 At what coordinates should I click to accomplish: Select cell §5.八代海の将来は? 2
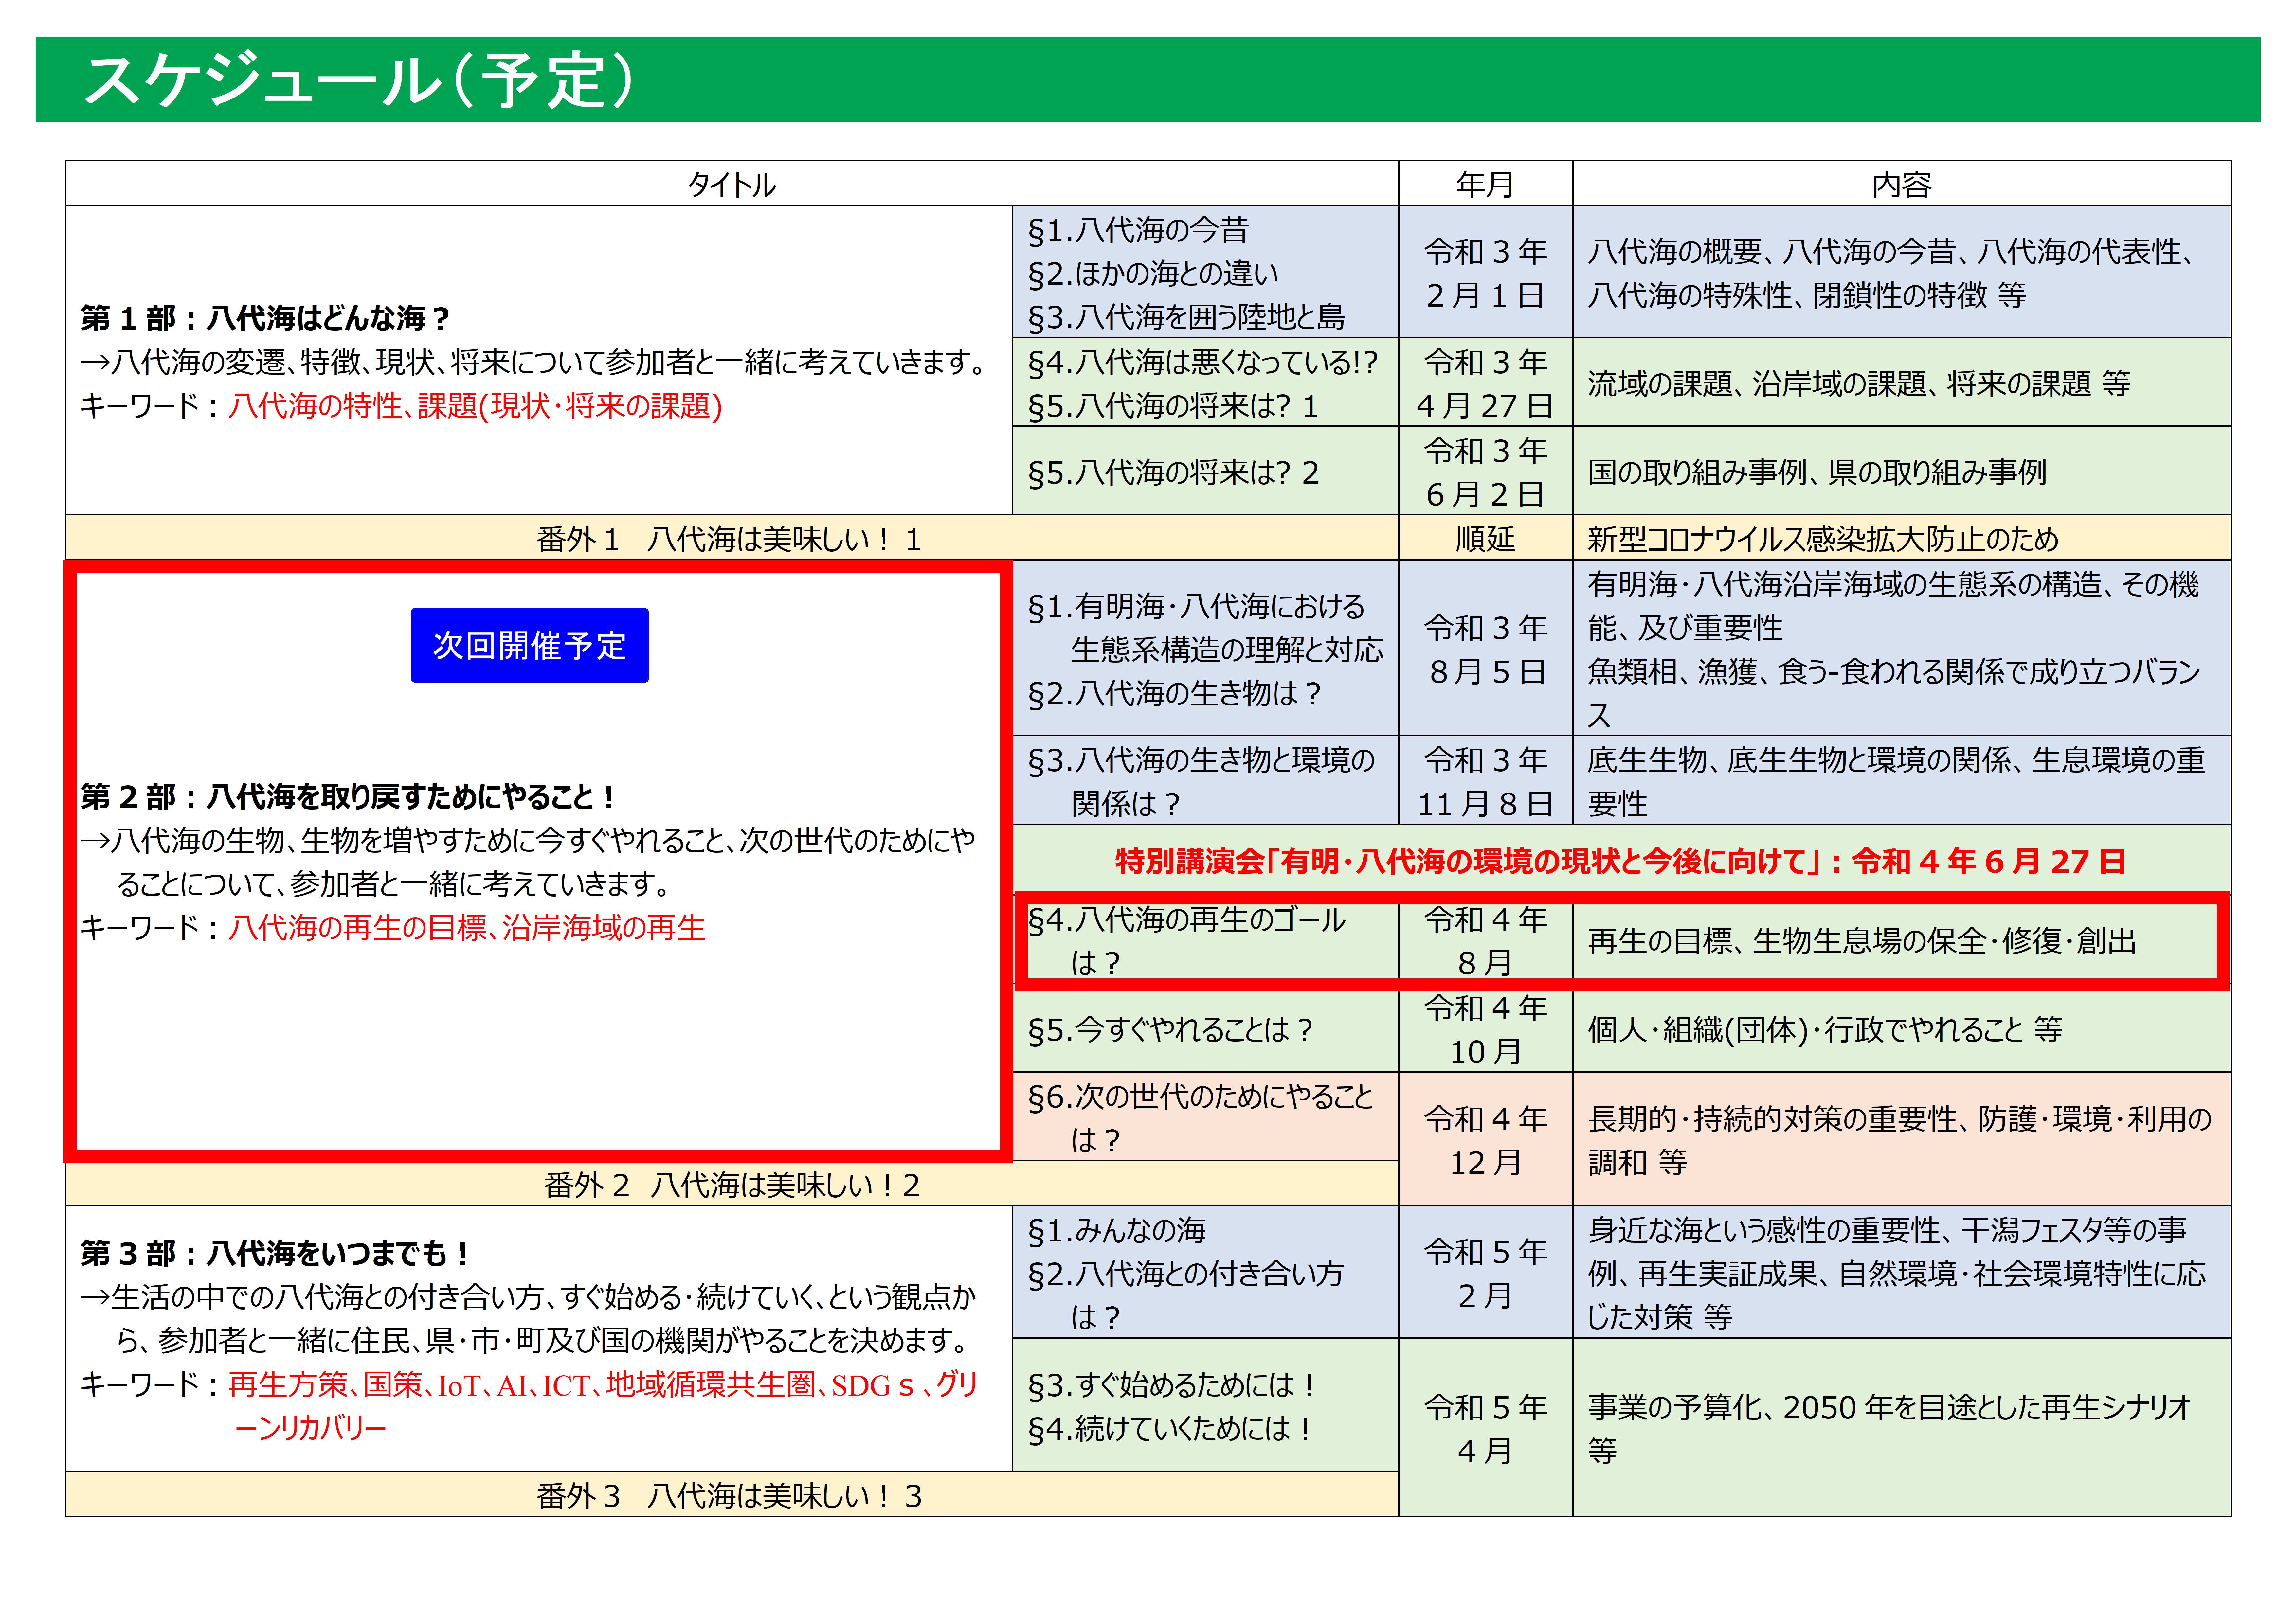coord(1205,471)
